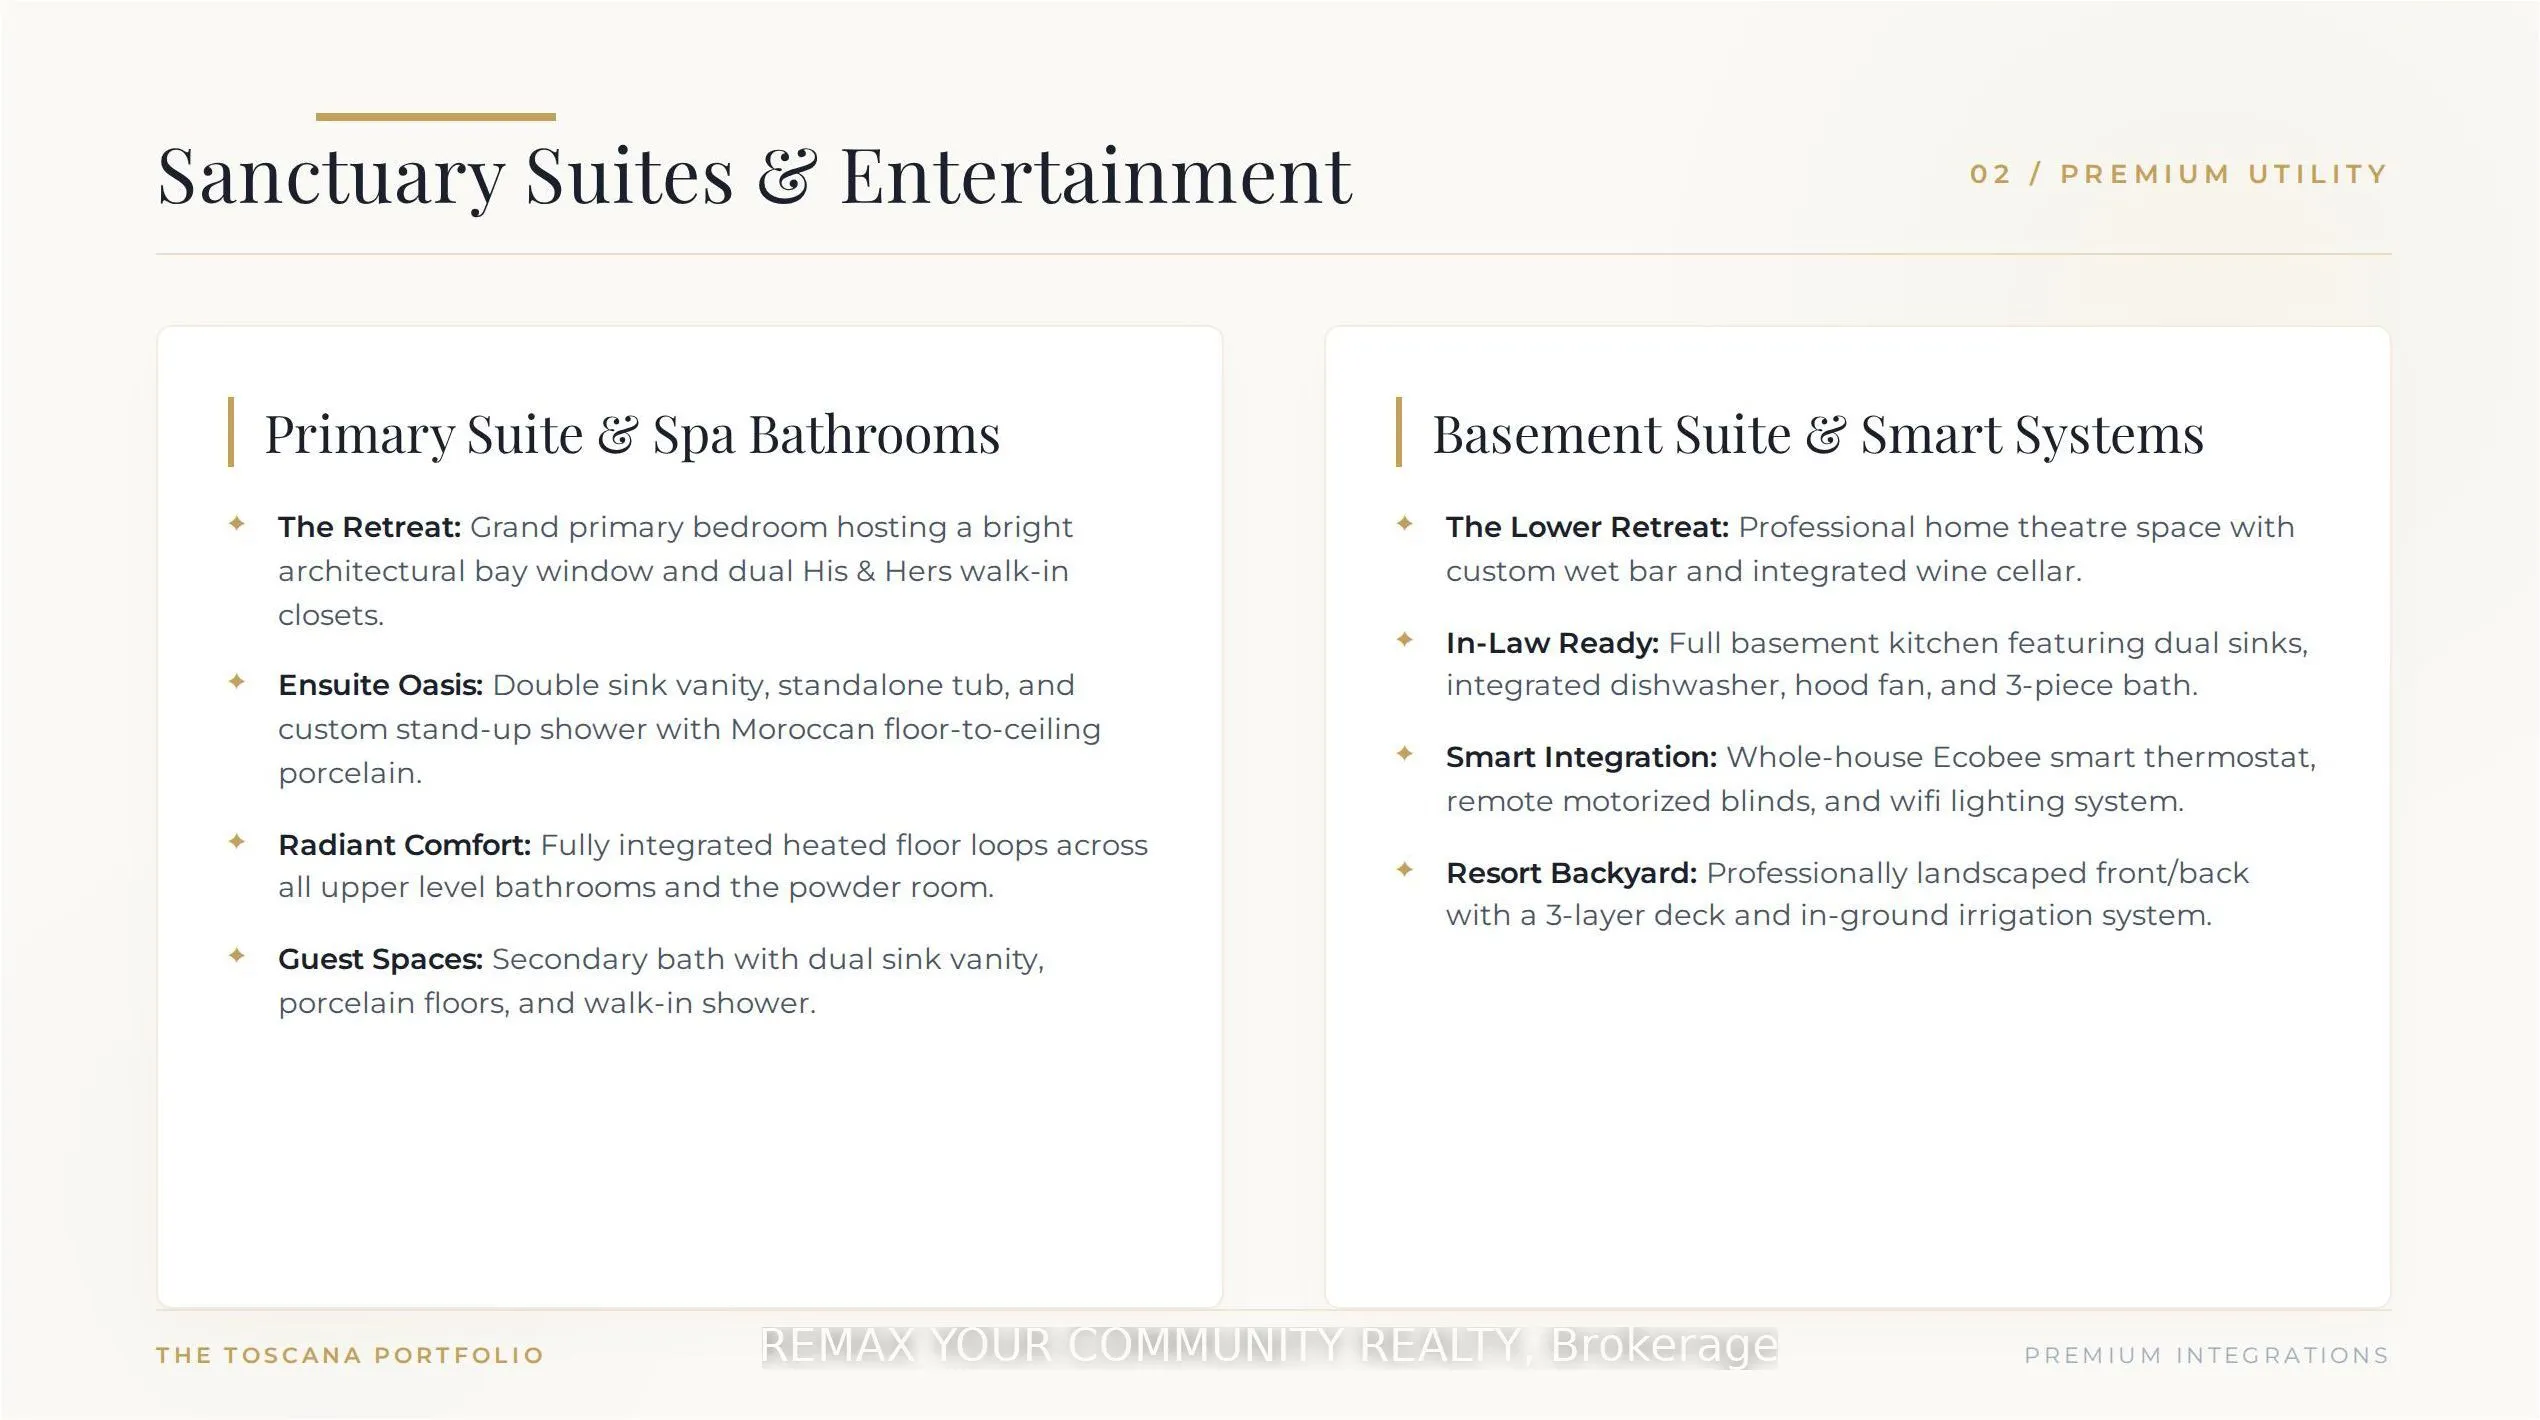Image resolution: width=2540 pixels, height=1420 pixels.
Task: Click the 02 / PREMIUM UTILITY section label
Action: (x=2179, y=174)
